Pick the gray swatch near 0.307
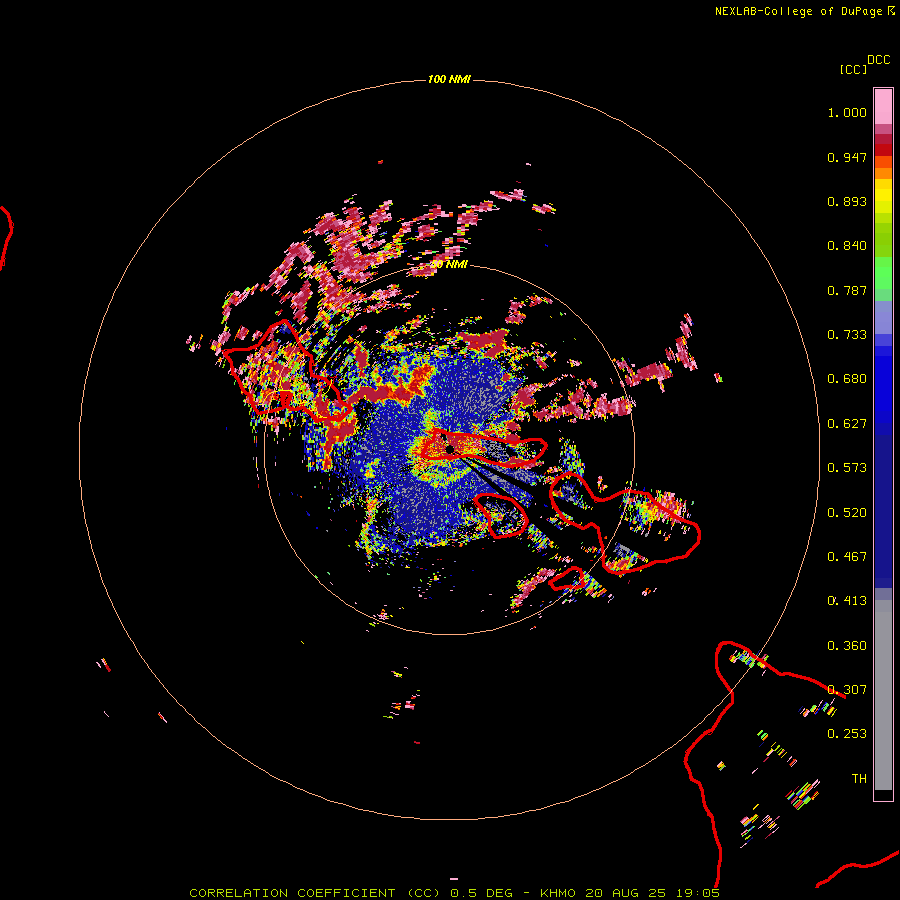The image size is (900, 900). click(x=883, y=695)
